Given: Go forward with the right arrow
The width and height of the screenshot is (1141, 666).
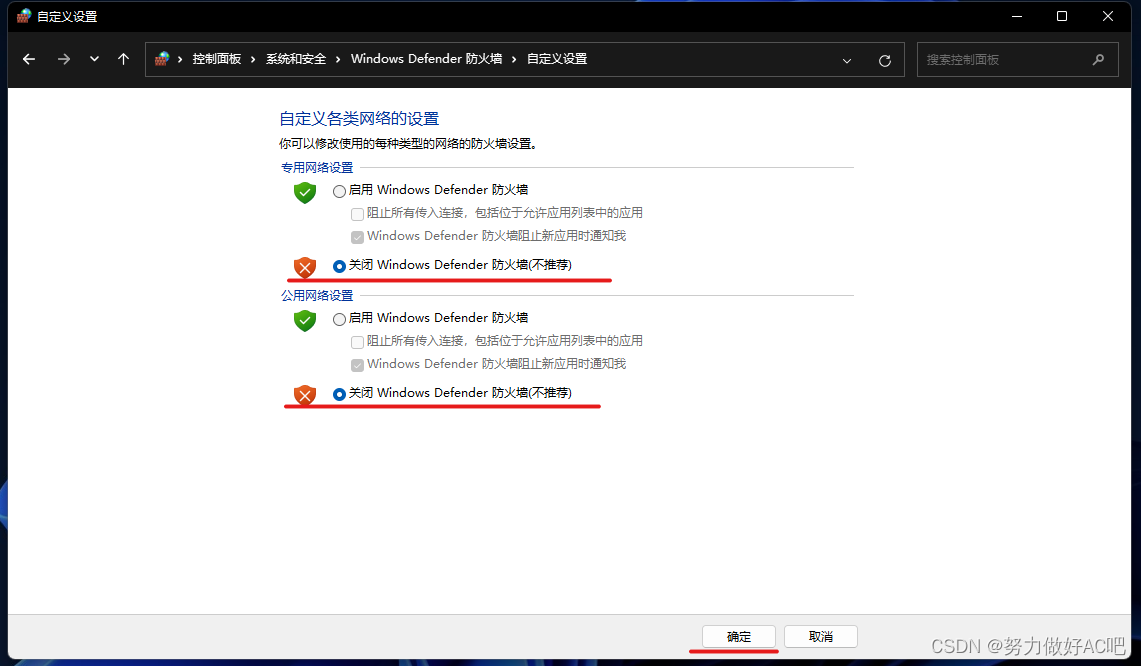Looking at the screenshot, I should point(64,60).
